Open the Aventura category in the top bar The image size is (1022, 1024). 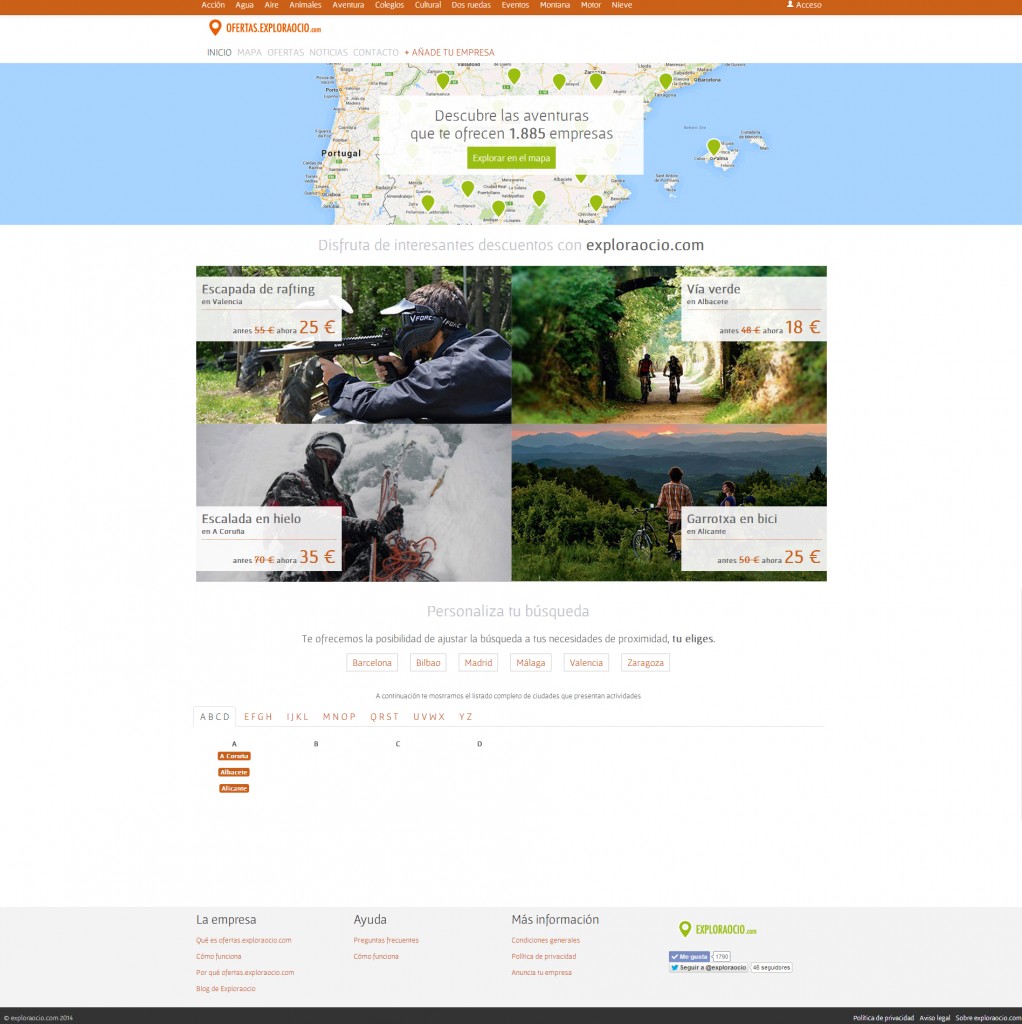pyautogui.click(x=348, y=5)
